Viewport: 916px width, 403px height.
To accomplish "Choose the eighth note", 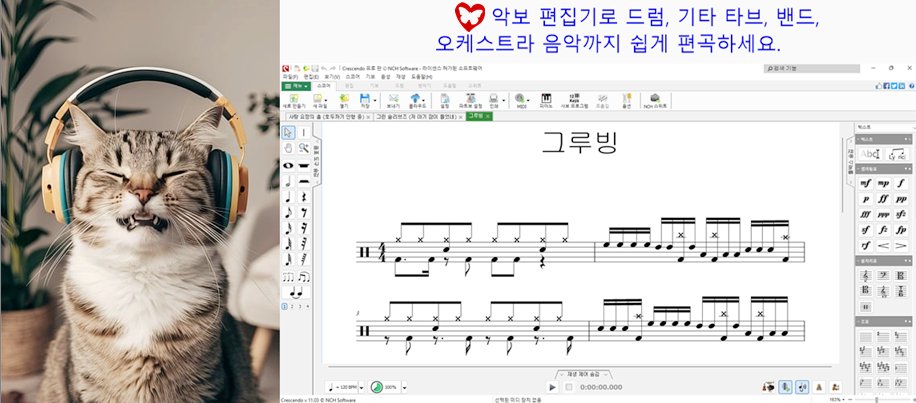I will pos(288,213).
